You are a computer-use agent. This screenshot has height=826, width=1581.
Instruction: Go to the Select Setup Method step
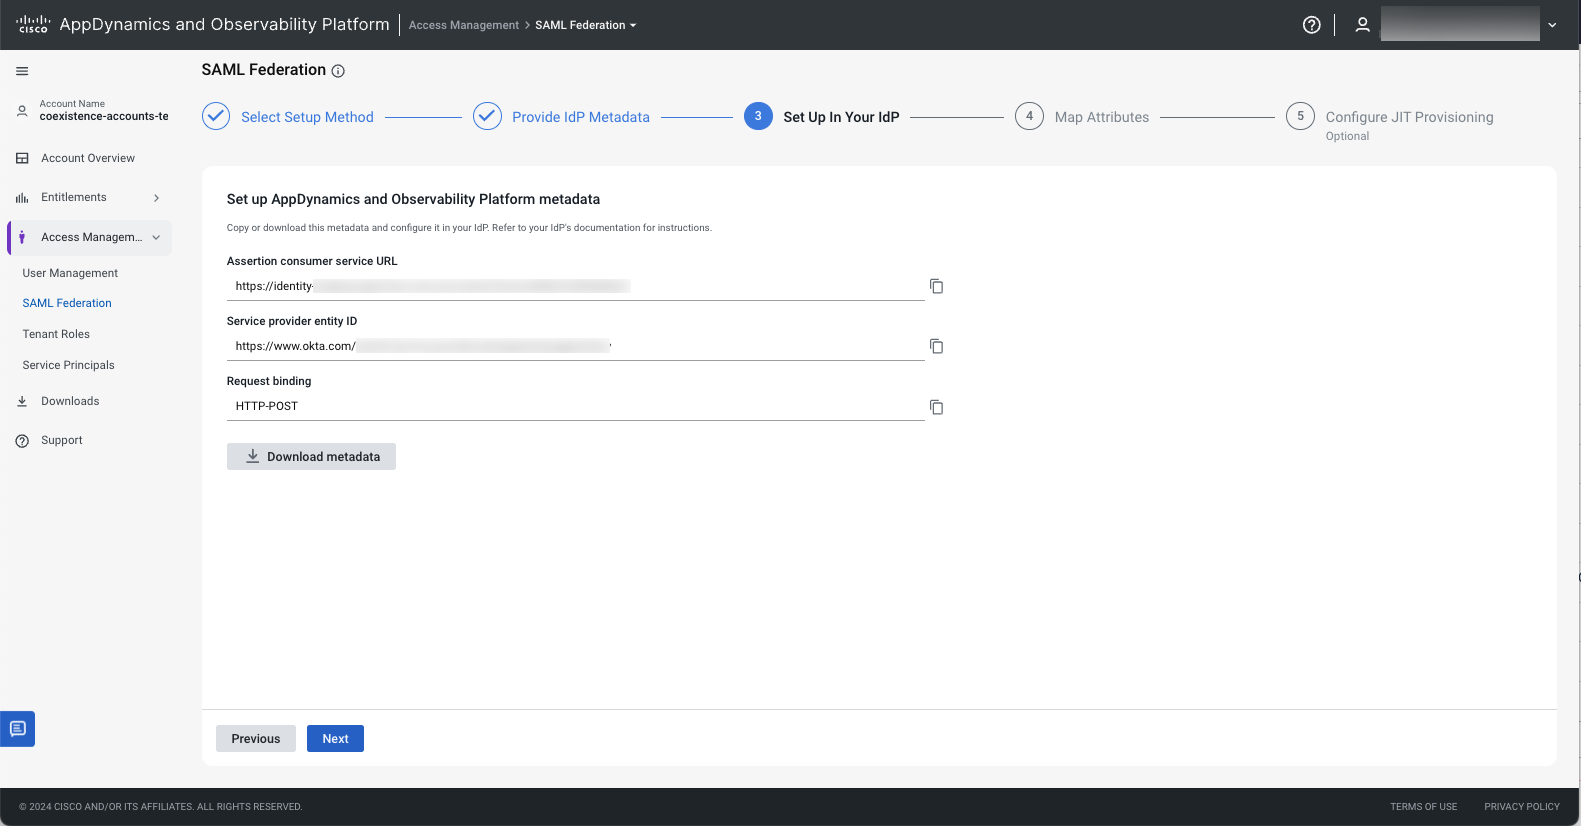pyautogui.click(x=307, y=117)
